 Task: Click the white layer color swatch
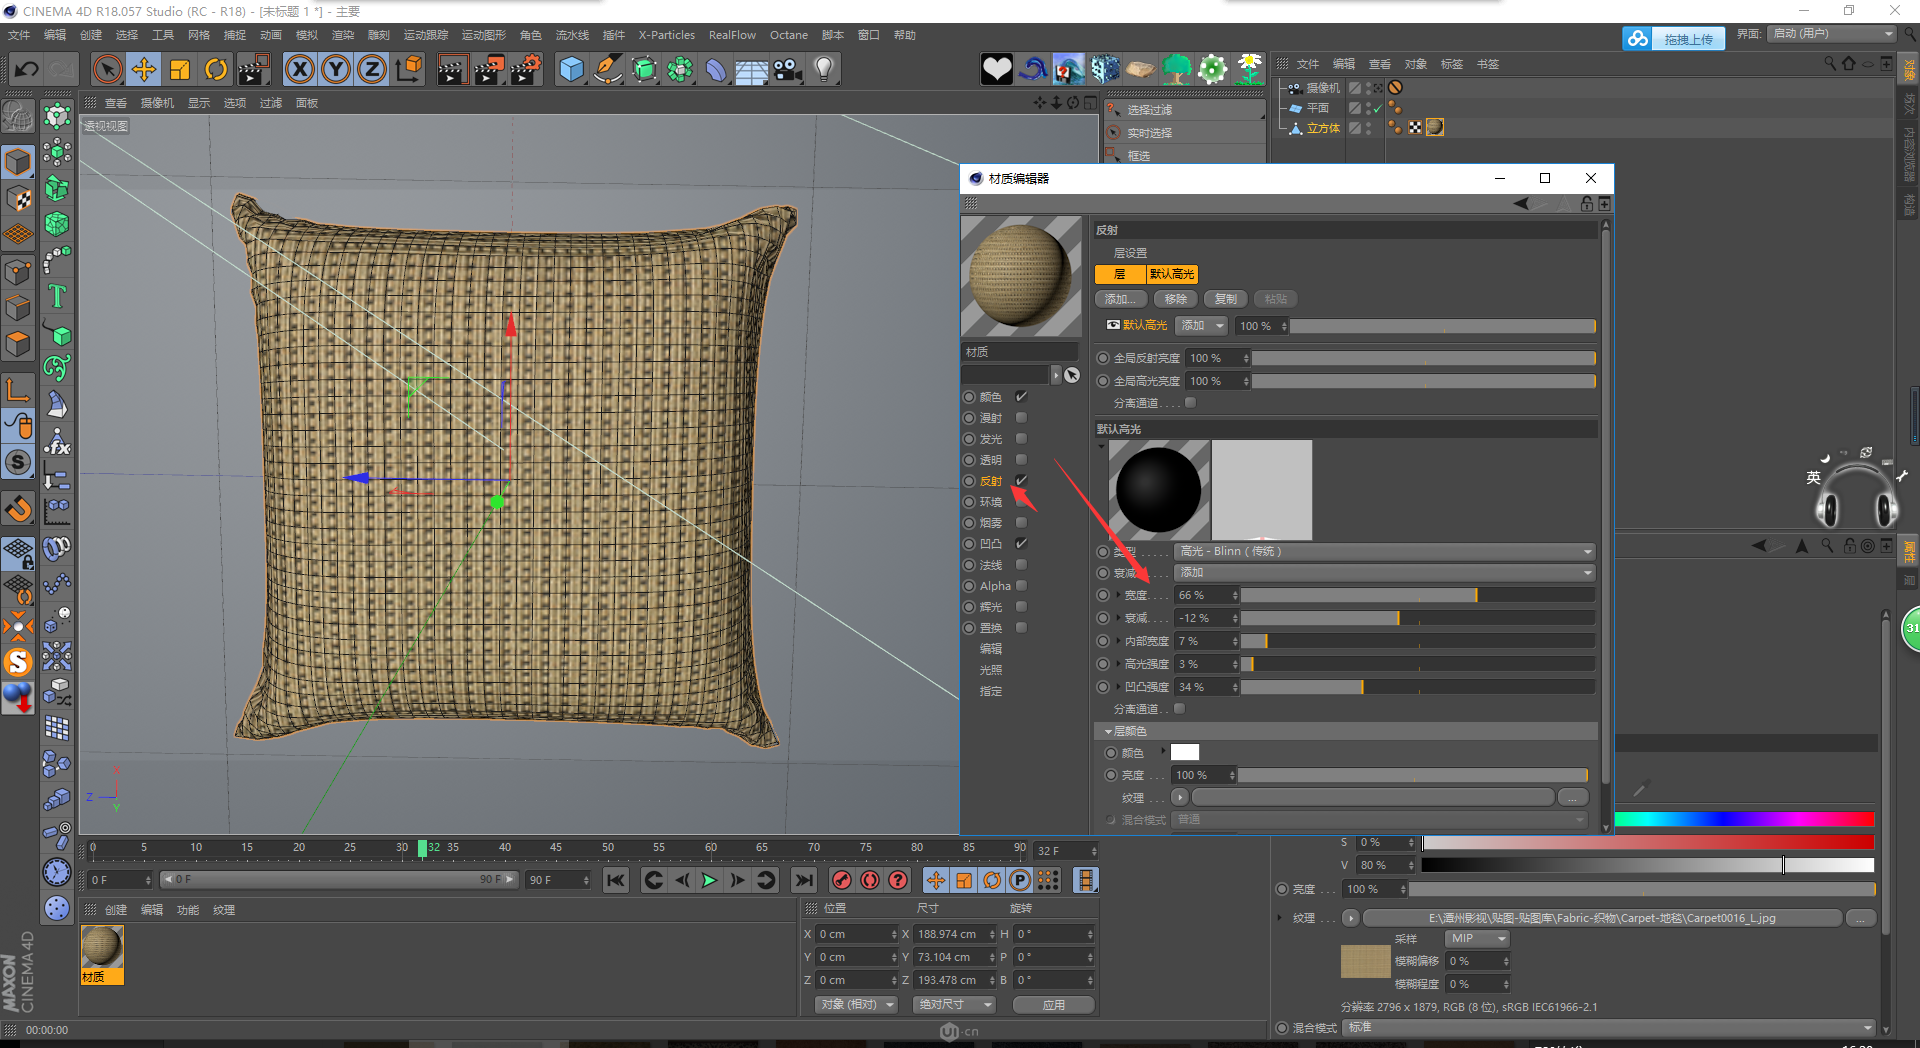[1184, 753]
